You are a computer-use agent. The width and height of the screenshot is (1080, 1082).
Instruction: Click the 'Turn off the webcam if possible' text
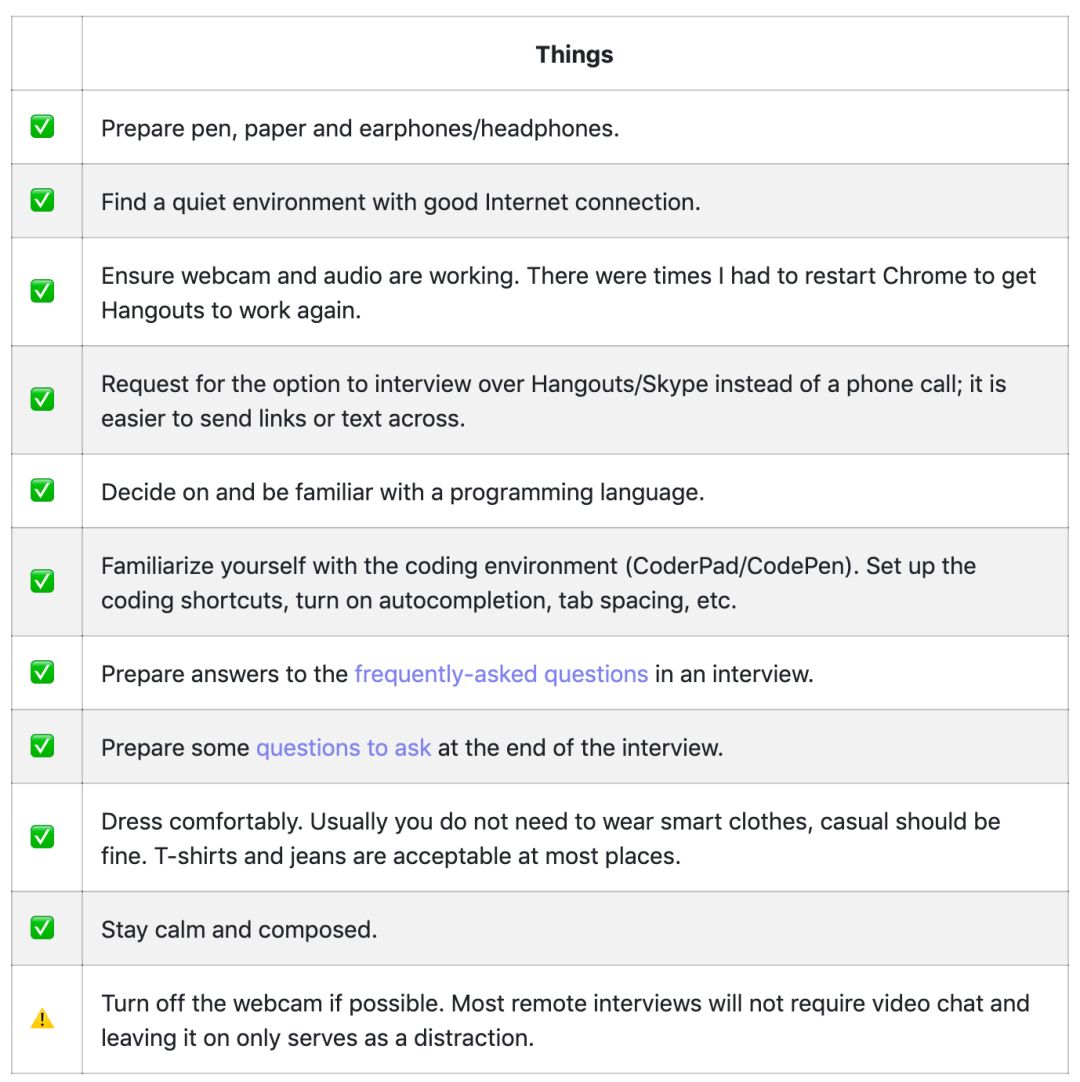pyautogui.click(x=565, y=1021)
